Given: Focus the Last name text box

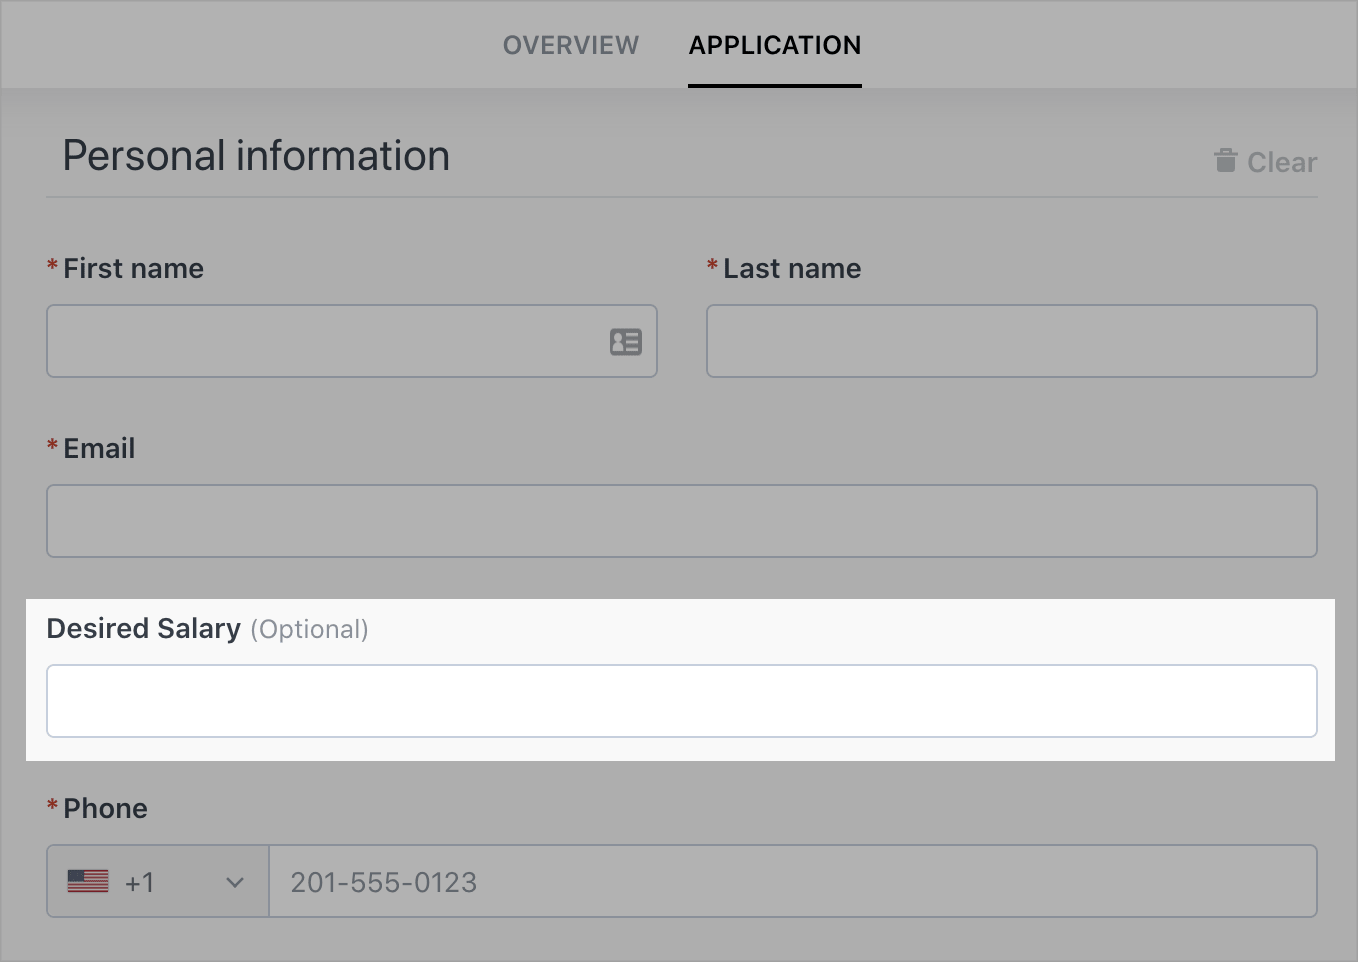Looking at the screenshot, I should coord(1011,341).
